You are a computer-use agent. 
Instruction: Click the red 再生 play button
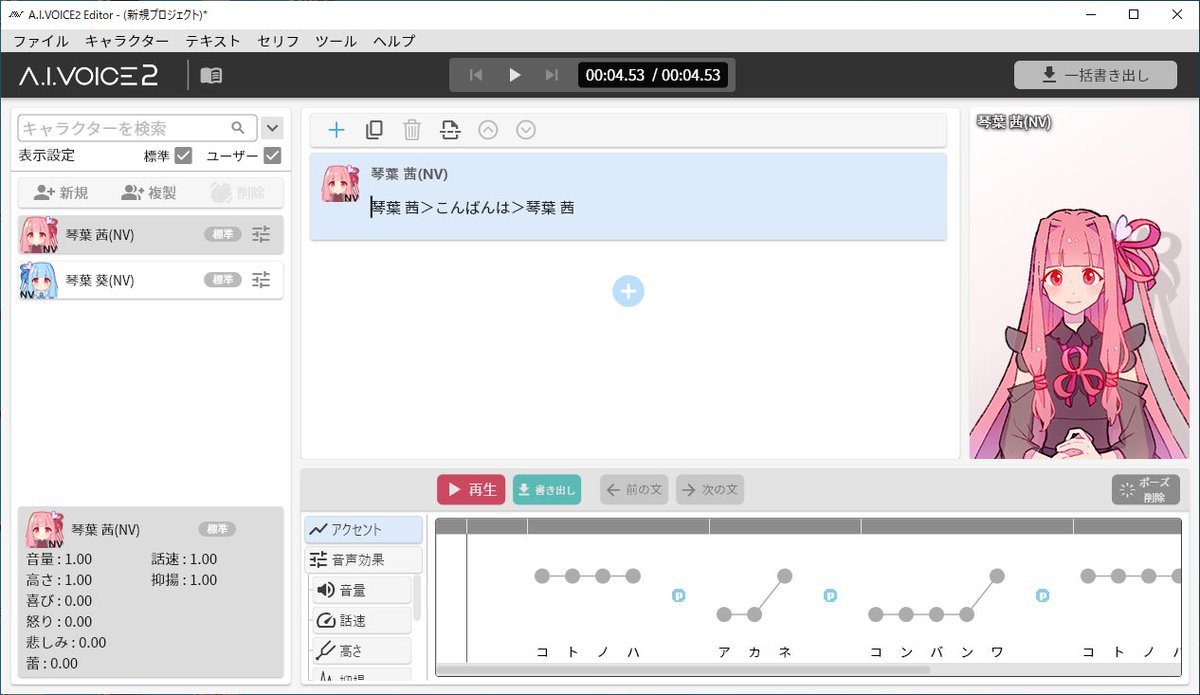click(x=471, y=489)
